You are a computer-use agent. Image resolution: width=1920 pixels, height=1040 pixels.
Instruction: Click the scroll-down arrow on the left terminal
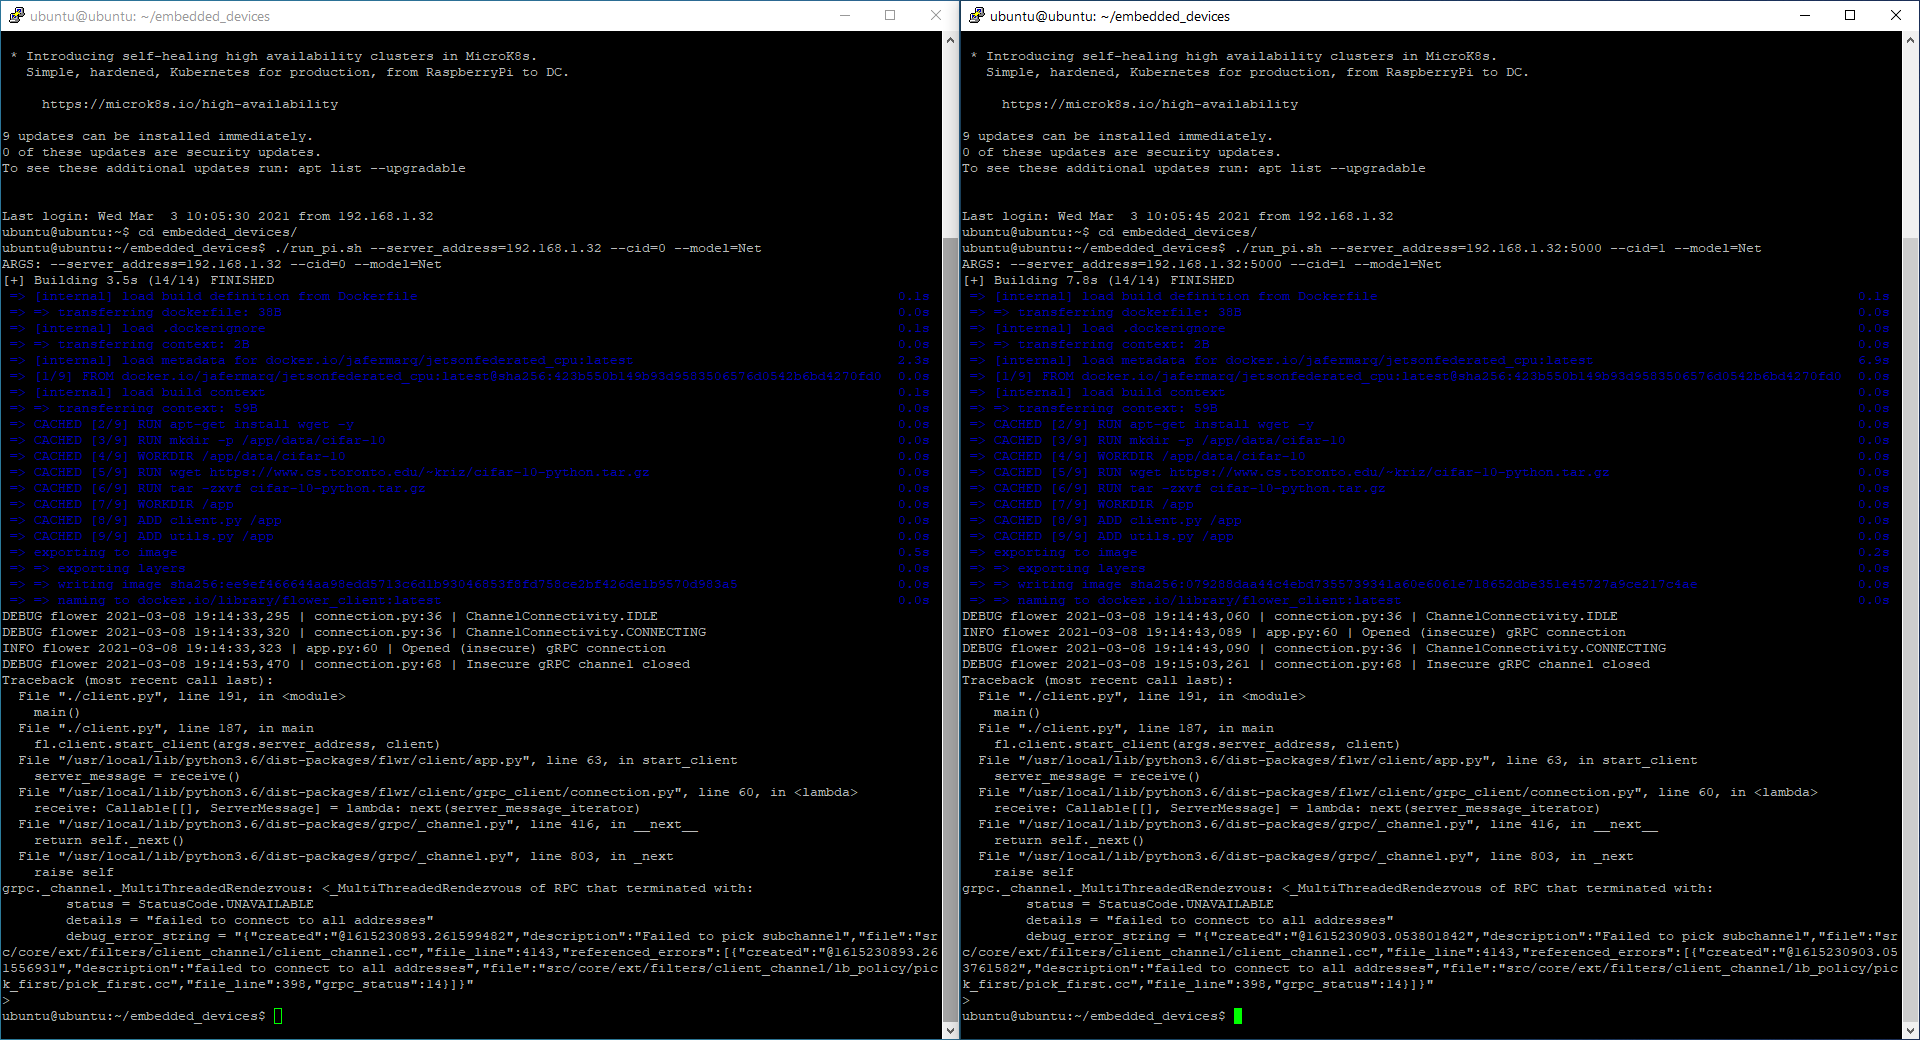[949, 1030]
